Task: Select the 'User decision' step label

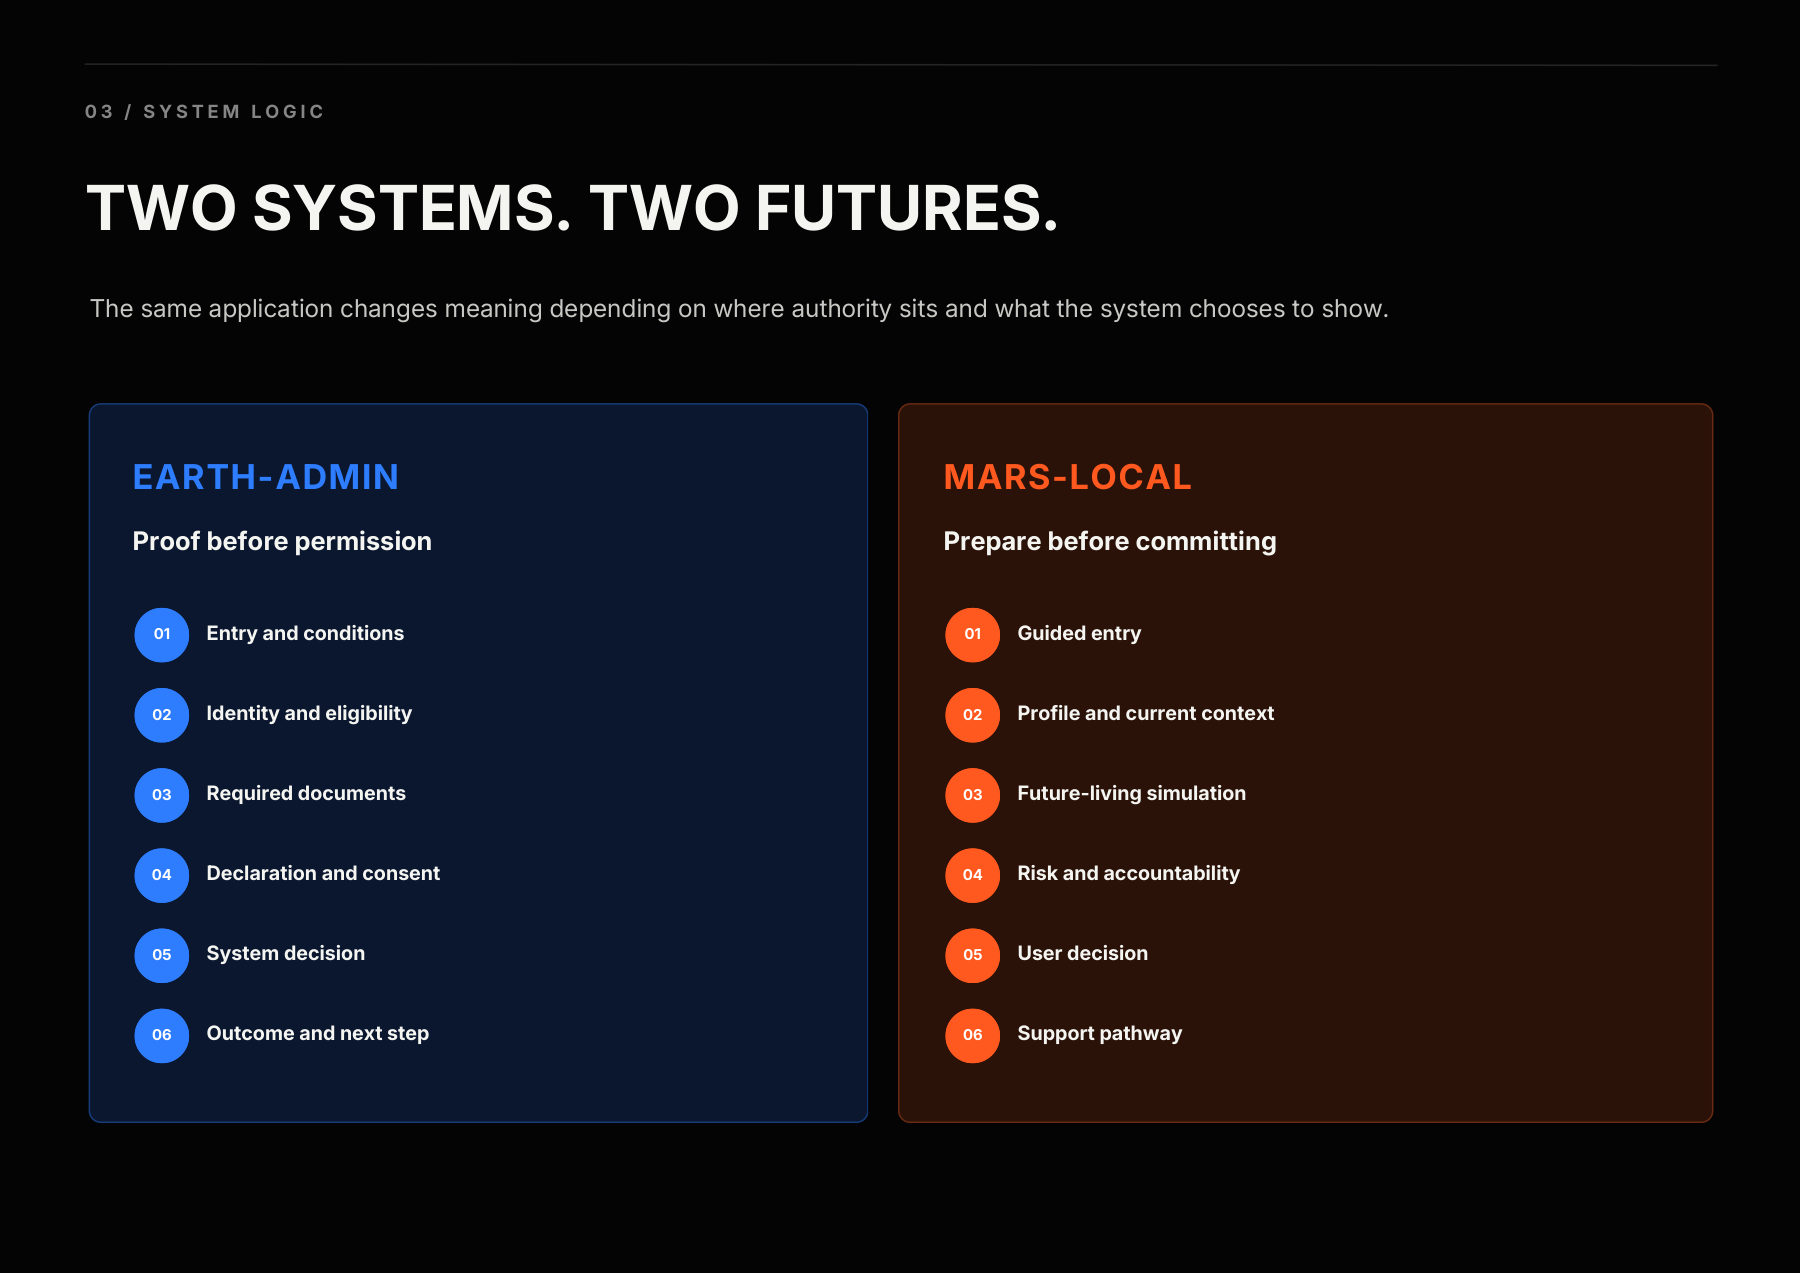Action: click(1083, 953)
